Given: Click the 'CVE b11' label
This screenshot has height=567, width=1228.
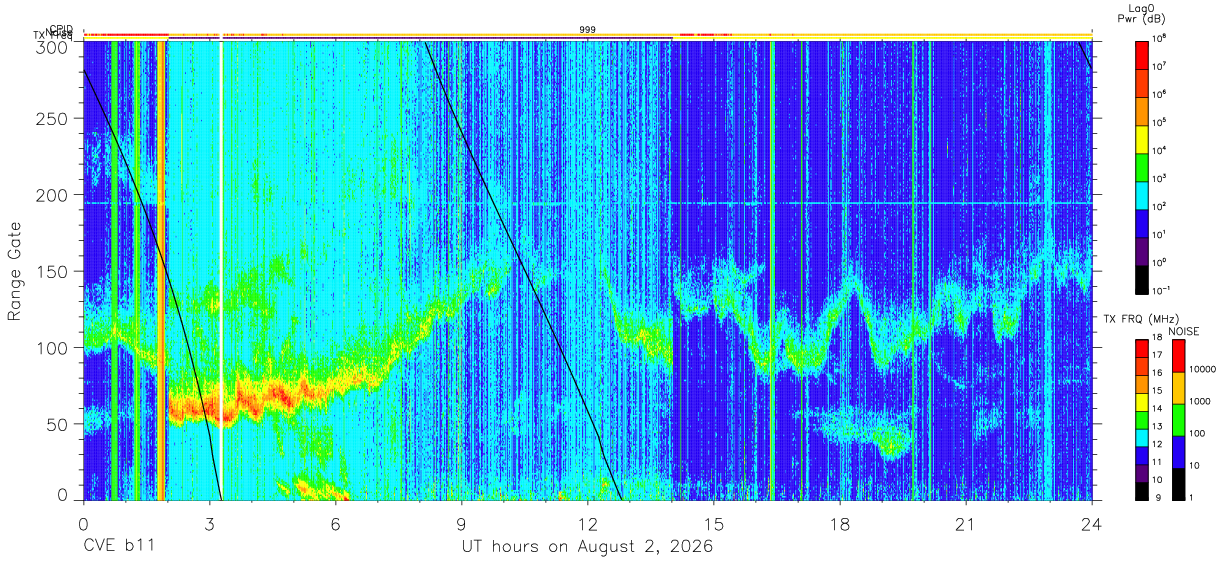Looking at the screenshot, I should pos(118,547).
